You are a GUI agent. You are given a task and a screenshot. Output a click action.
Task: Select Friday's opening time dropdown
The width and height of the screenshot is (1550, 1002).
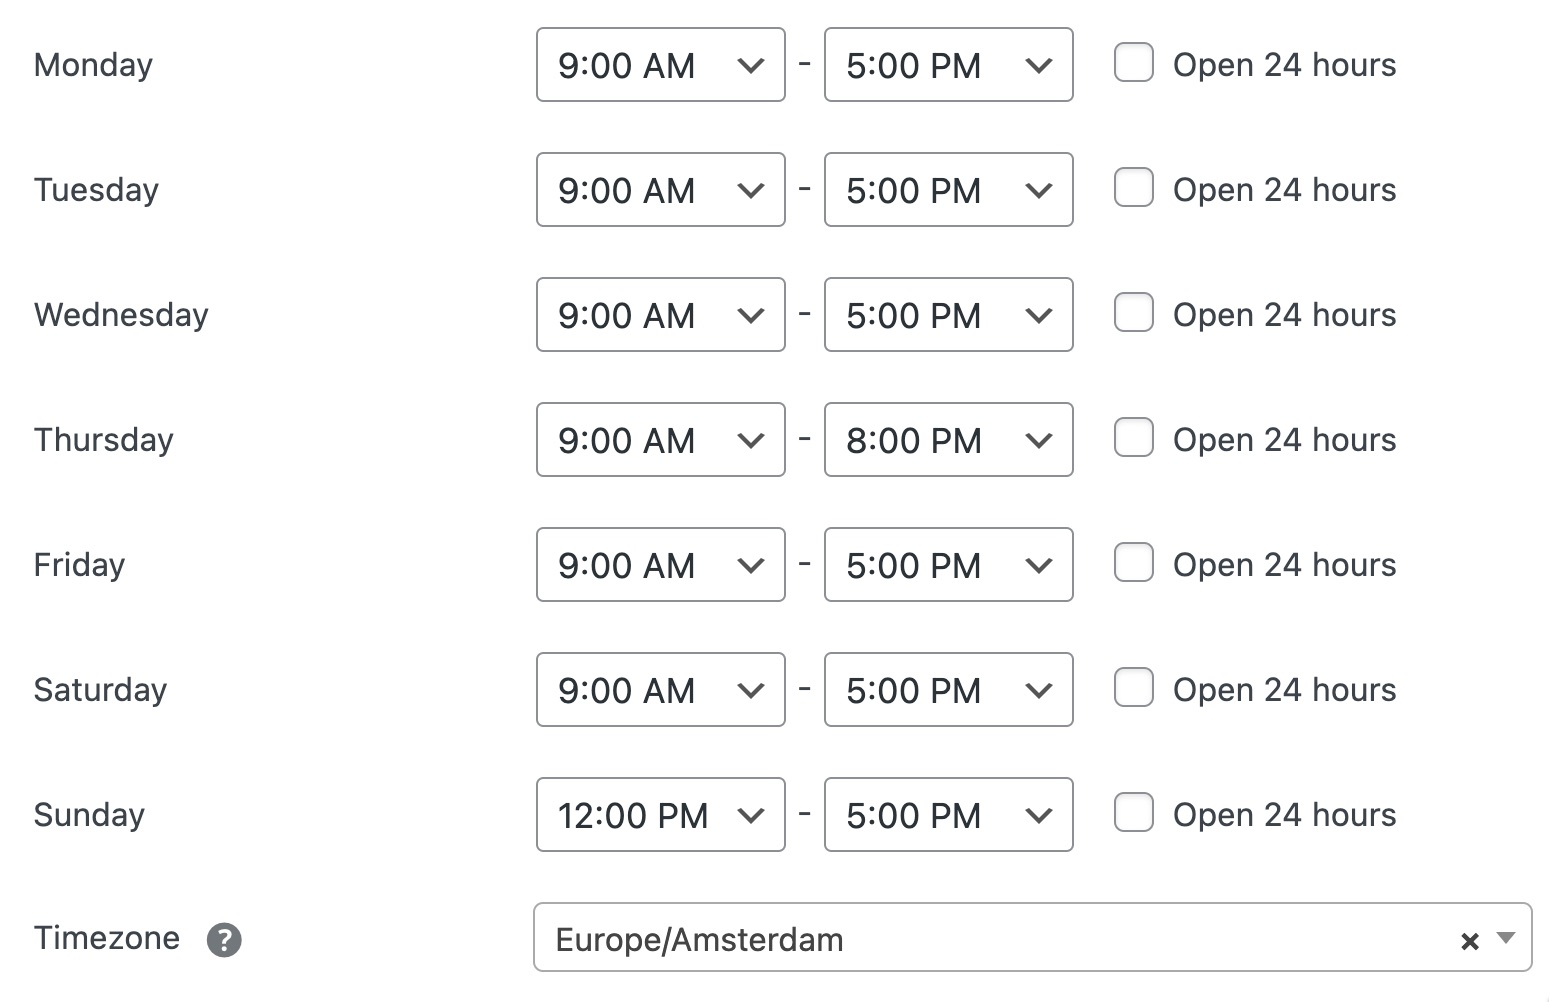tap(660, 565)
